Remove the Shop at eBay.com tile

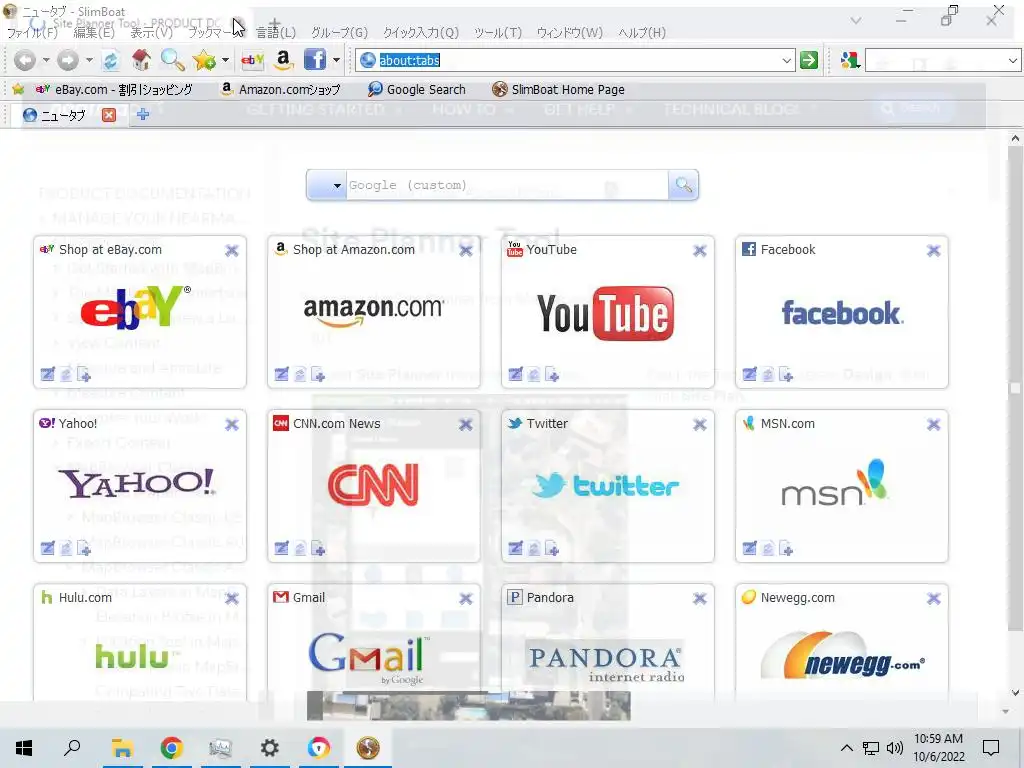click(232, 251)
